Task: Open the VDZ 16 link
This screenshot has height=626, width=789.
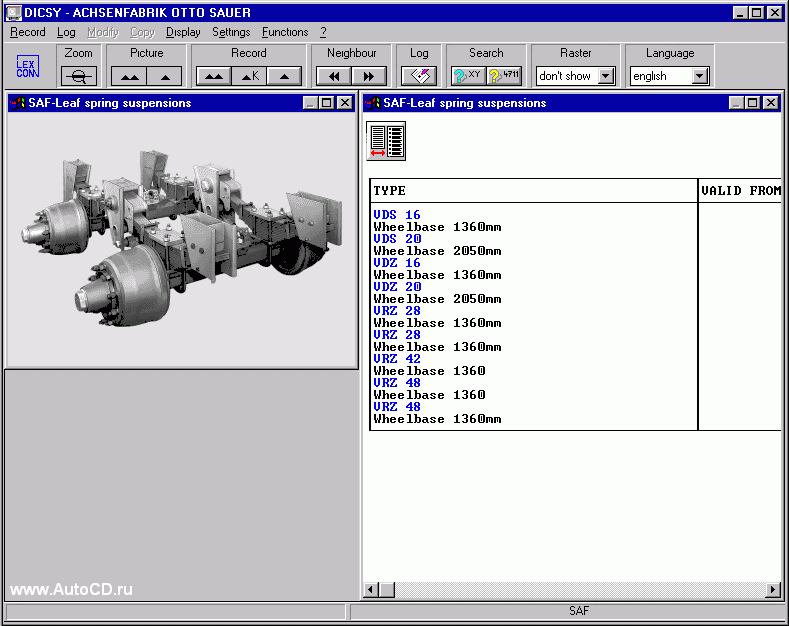Action: [397, 263]
